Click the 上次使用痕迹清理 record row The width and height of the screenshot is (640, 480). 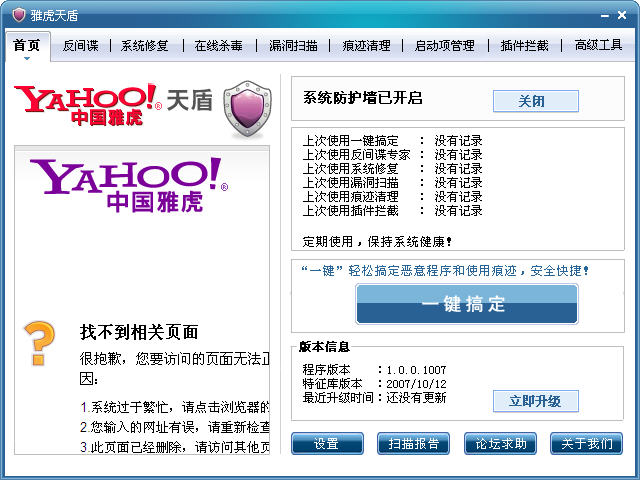392,196
